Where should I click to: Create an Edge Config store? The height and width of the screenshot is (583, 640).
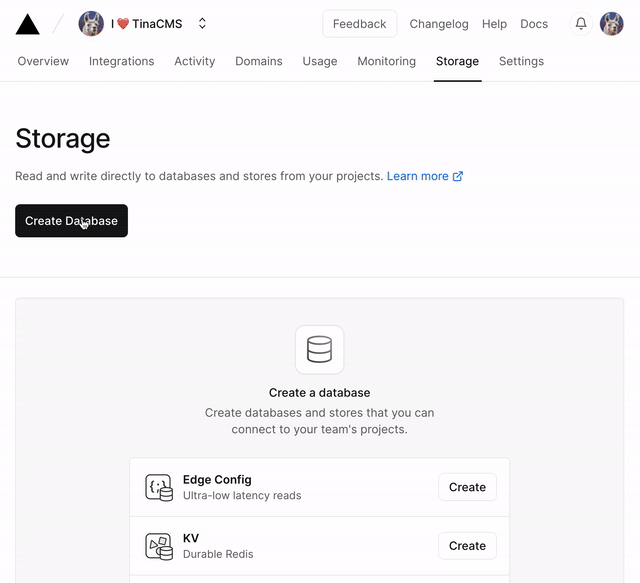coord(467,487)
